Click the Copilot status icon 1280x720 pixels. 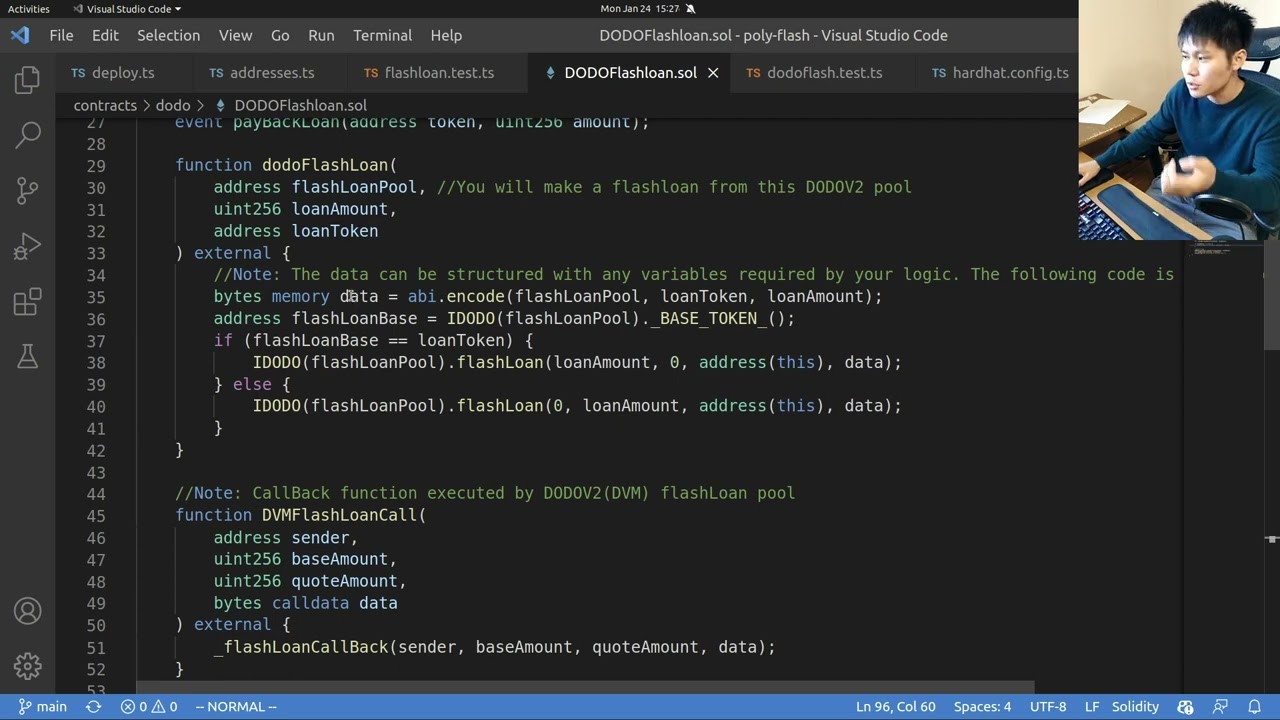tap(1185, 706)
